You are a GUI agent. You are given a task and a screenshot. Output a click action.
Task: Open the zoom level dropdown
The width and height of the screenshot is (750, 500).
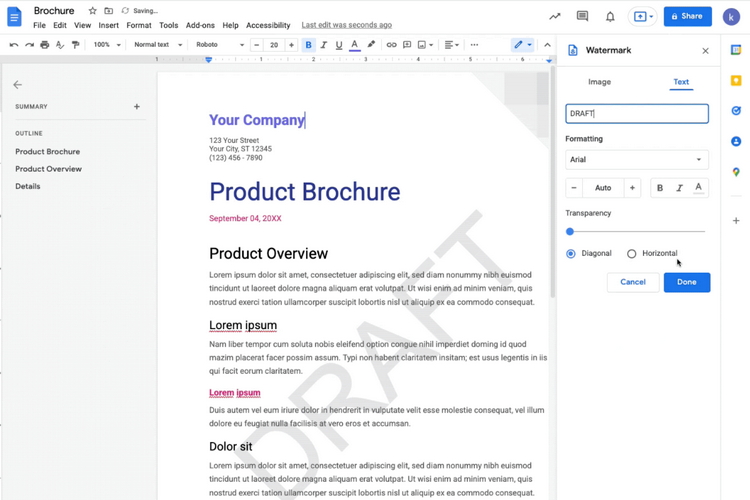[107, 44]
